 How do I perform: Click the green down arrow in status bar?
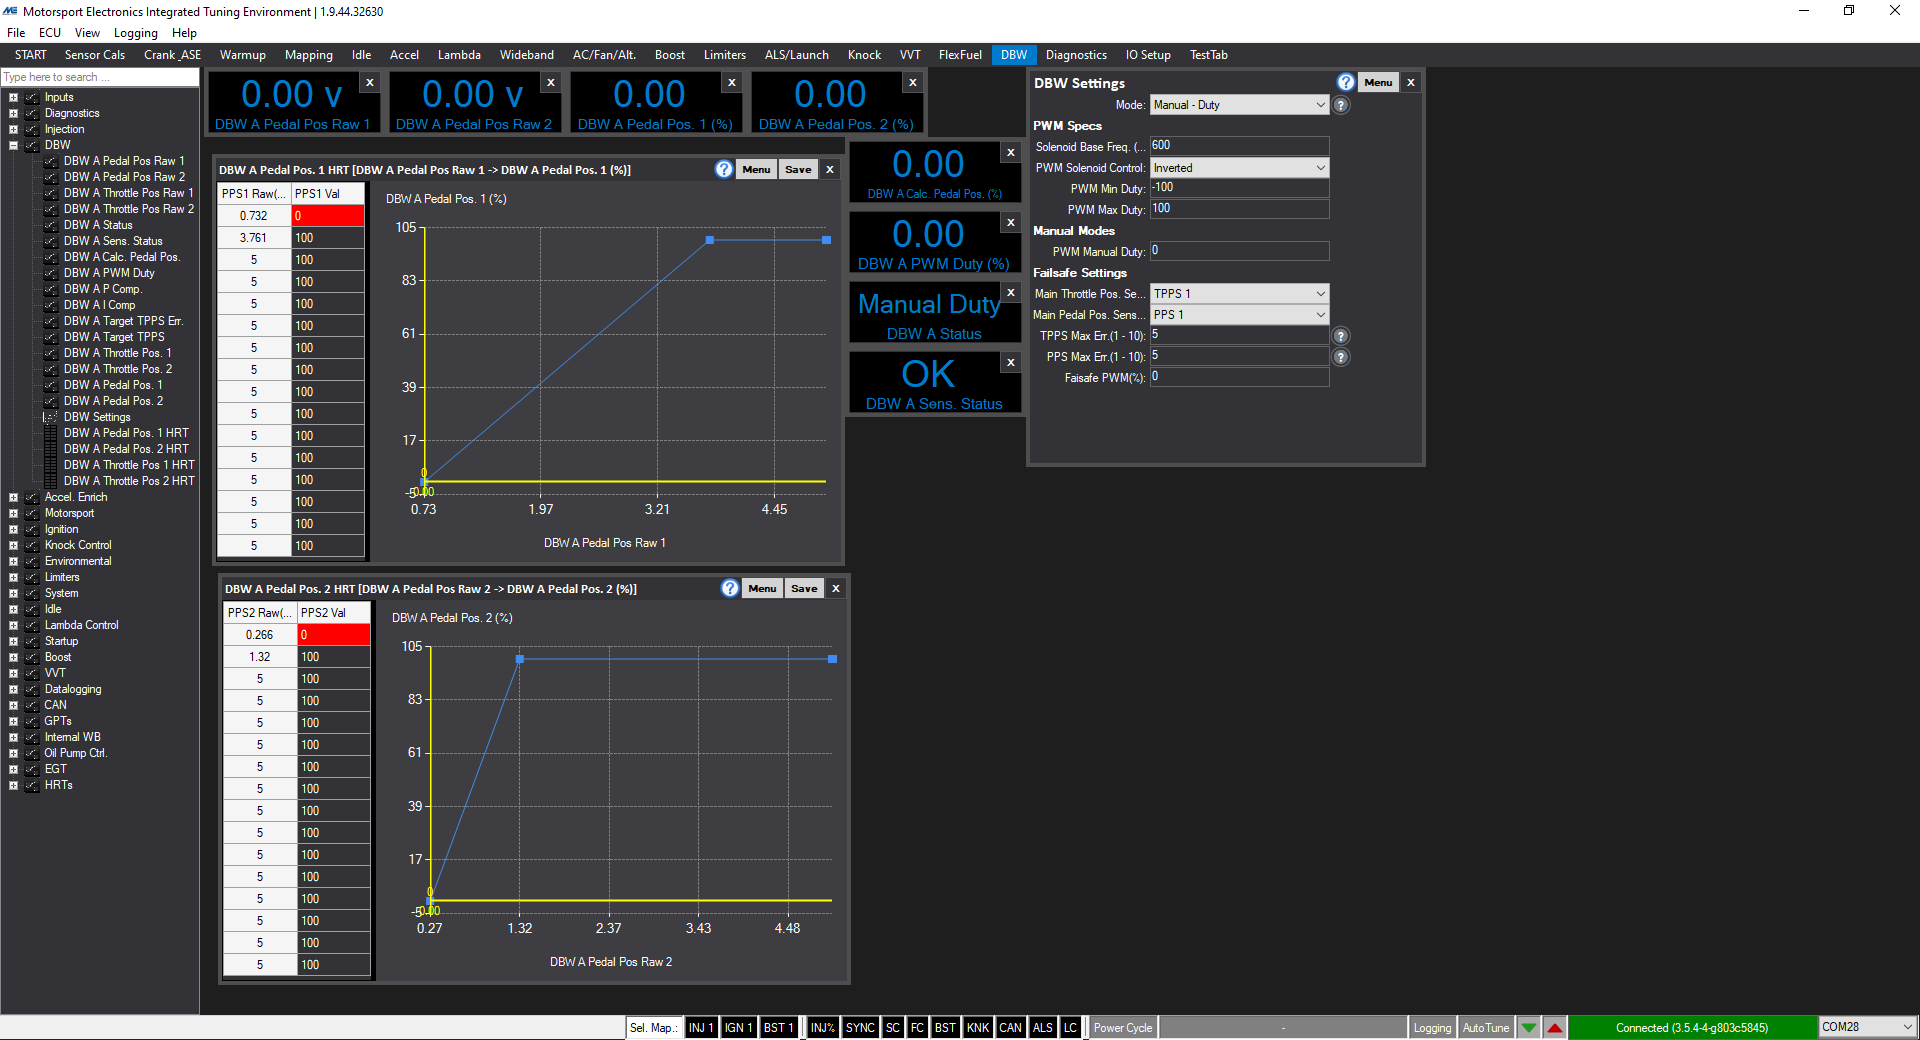(1529, 1028)
